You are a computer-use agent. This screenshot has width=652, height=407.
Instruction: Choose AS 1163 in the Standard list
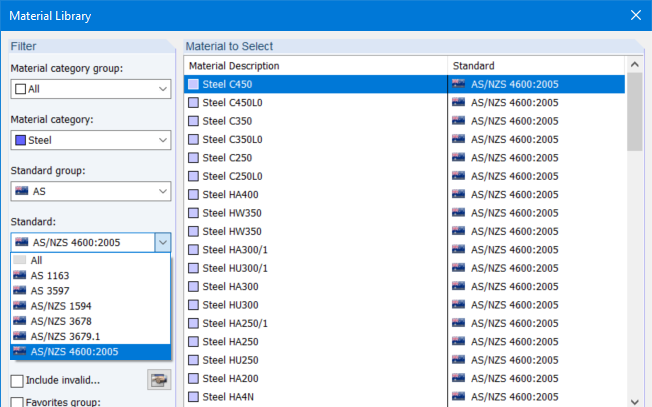click(x=91, y=276)
